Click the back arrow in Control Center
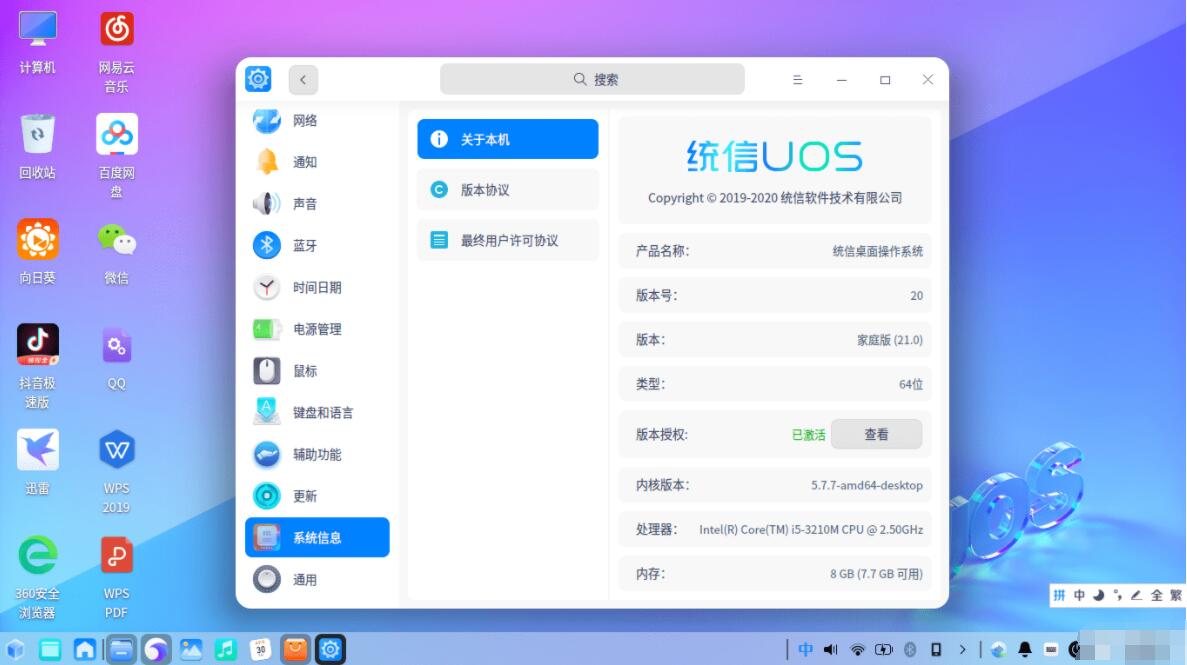 [x=303, y=80]
